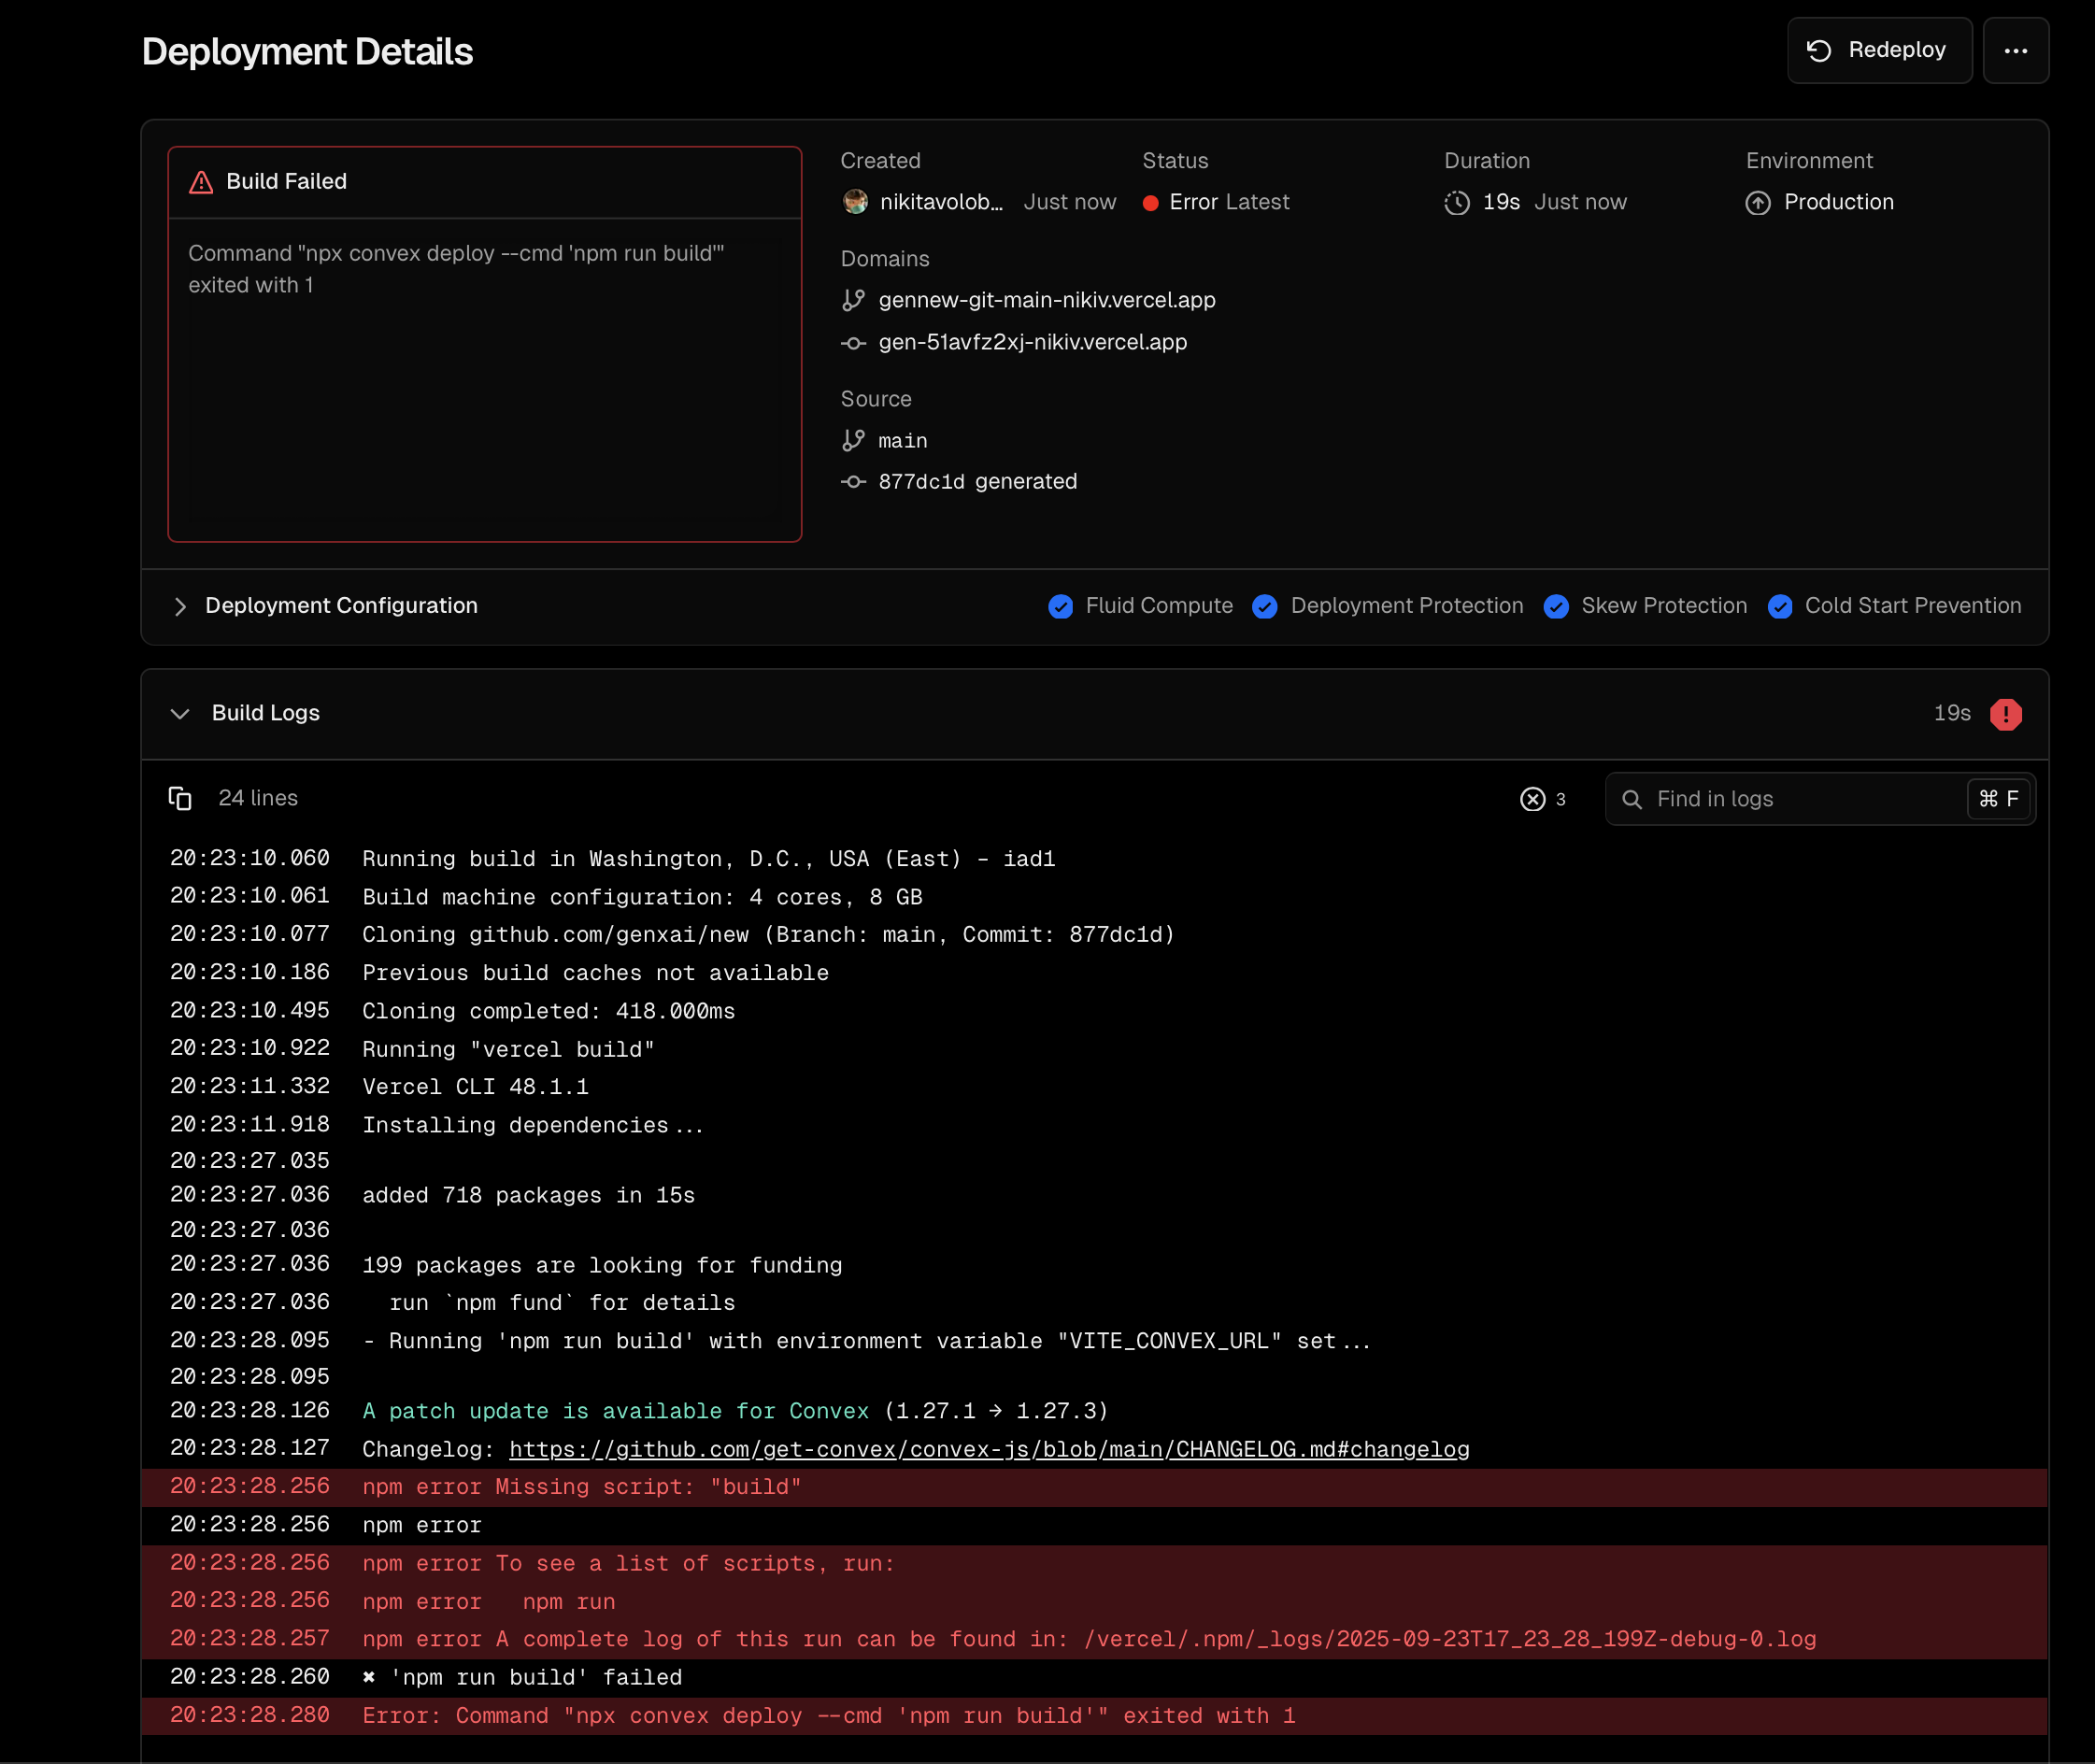Click the 'Running "vercel build"' log line
This screenshot has height=1764, width=2095.
(1094, 1049)
